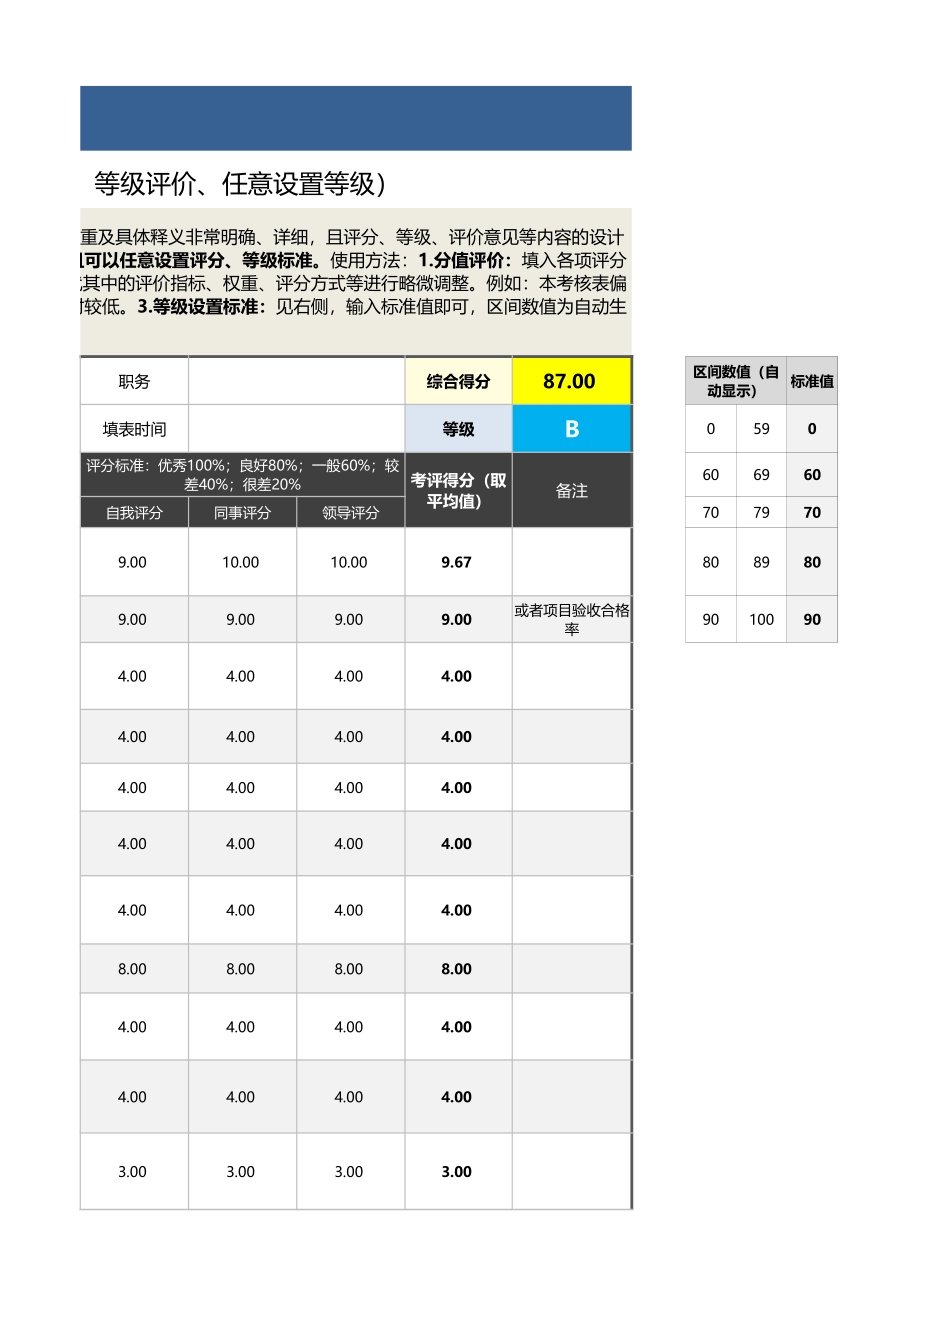The image size is (950, 1344).
Task: Click the bold 3.00 average score cell
Action: pos(457,1171)
